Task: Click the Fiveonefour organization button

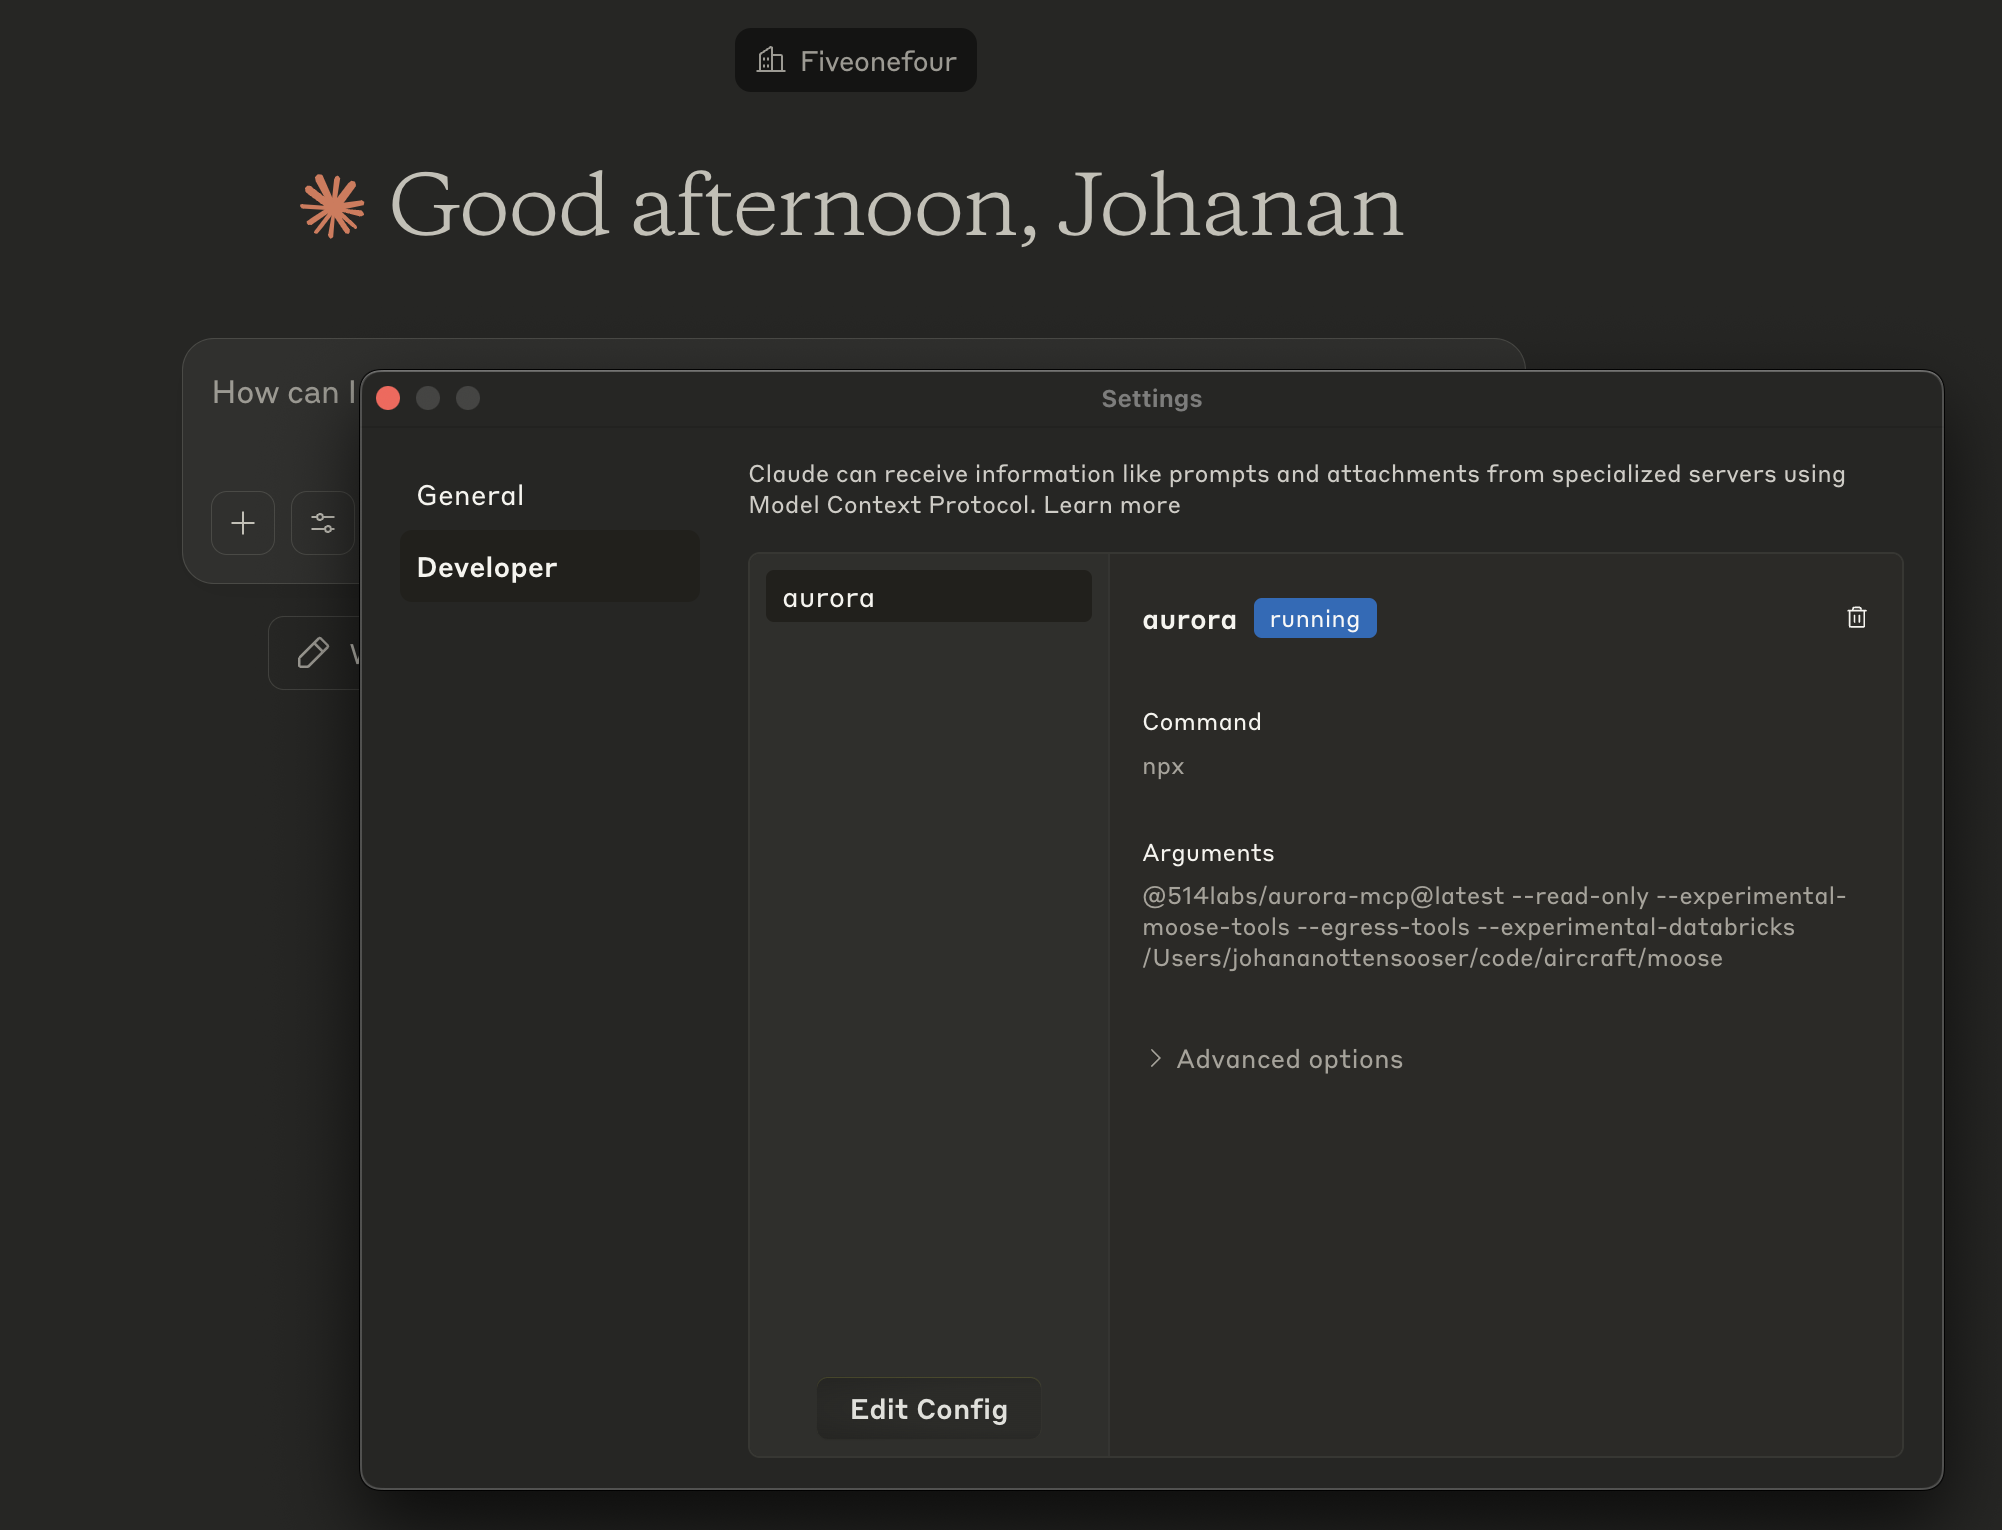Action: (856, 61)
